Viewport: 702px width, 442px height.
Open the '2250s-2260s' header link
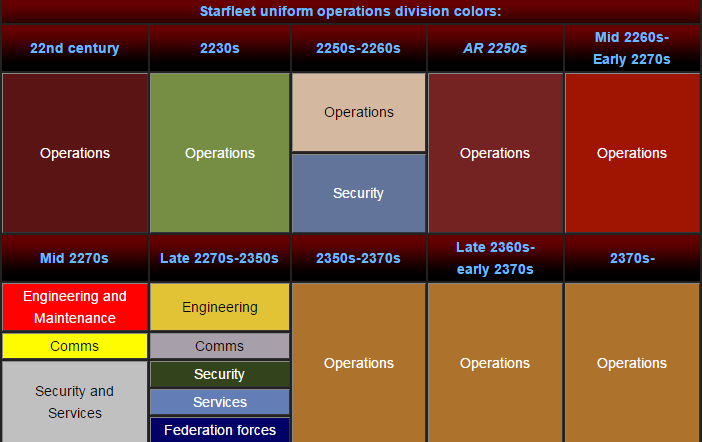tap(358, 48)
